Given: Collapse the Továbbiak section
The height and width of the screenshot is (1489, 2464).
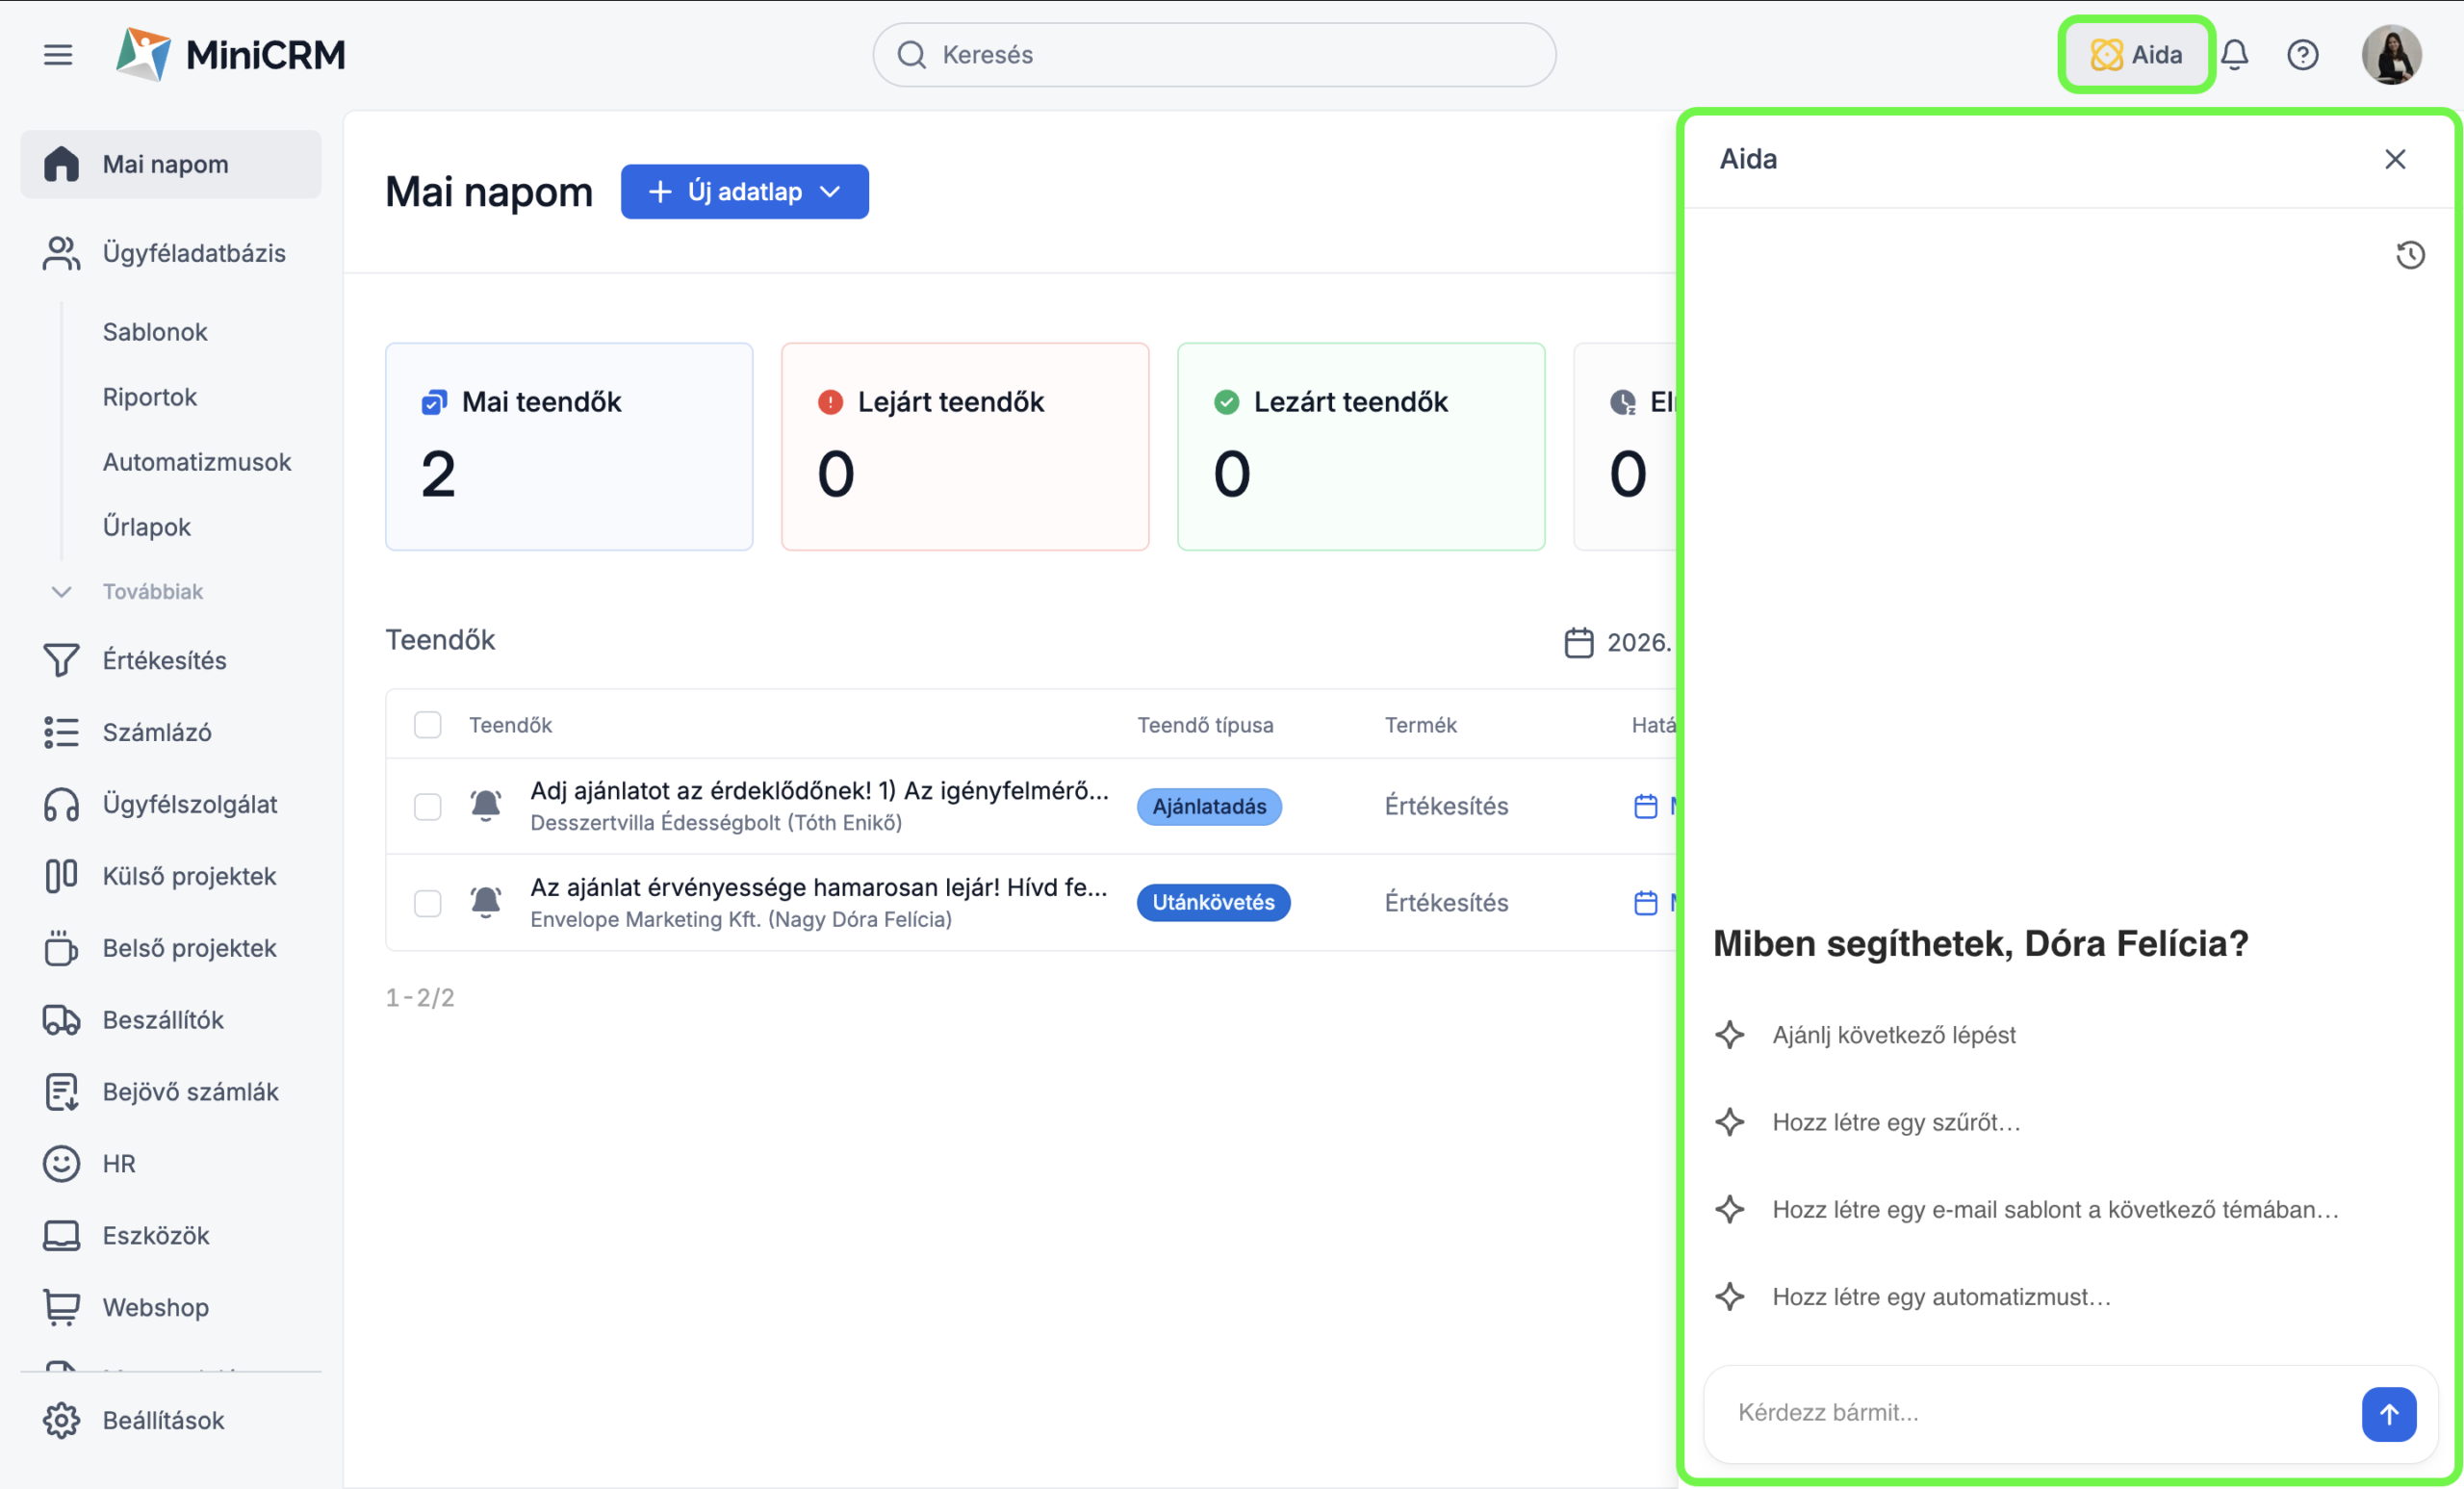Looking at the screenshot, I should pyautogui.click(x=62, y=591).
